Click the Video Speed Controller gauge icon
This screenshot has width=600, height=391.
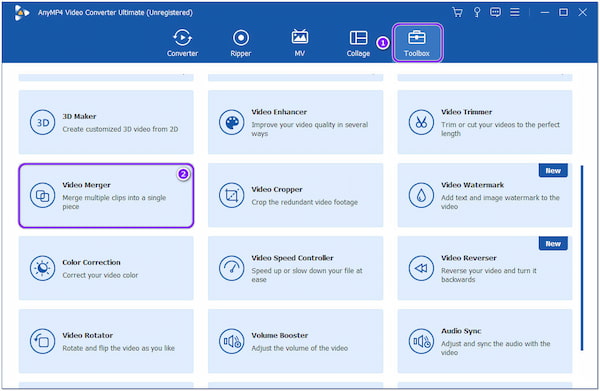pyautogui.click(x=232, y=268)
